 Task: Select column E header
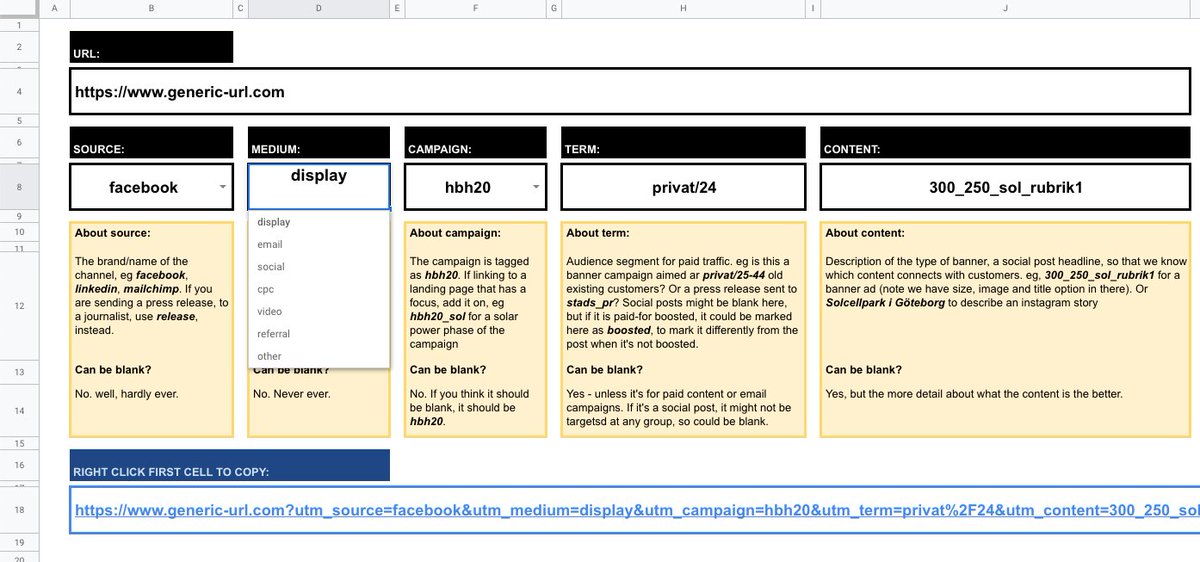(397, 8)
